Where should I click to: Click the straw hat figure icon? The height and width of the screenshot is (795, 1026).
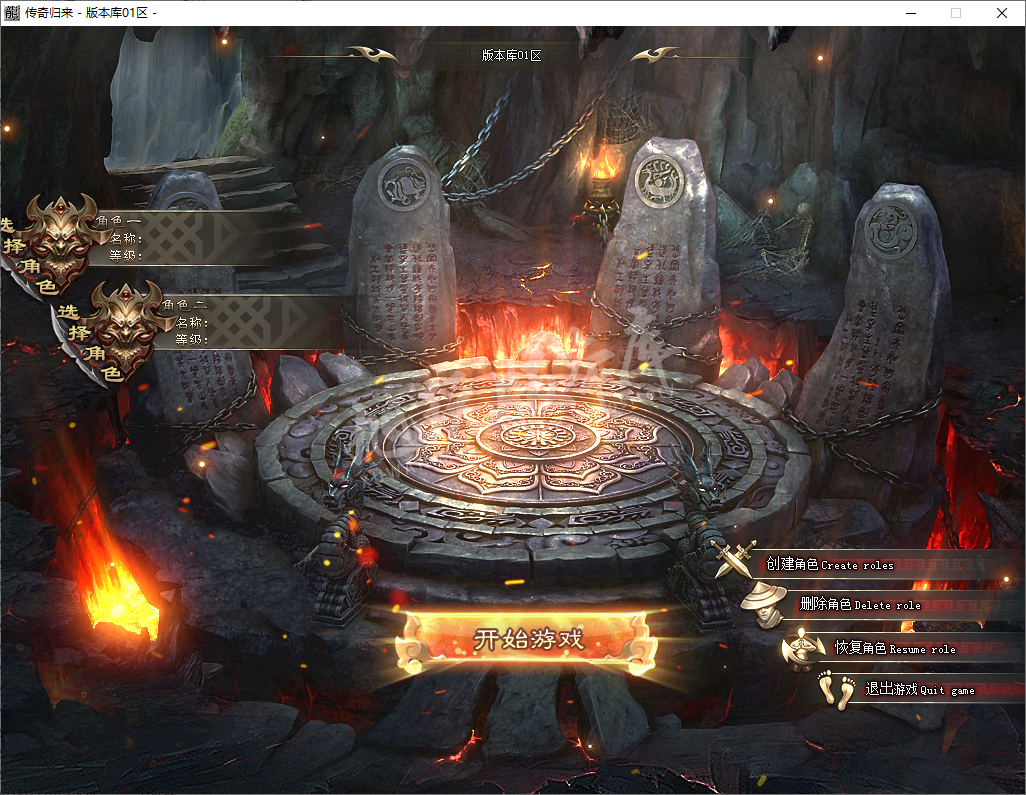click(764, 604)
